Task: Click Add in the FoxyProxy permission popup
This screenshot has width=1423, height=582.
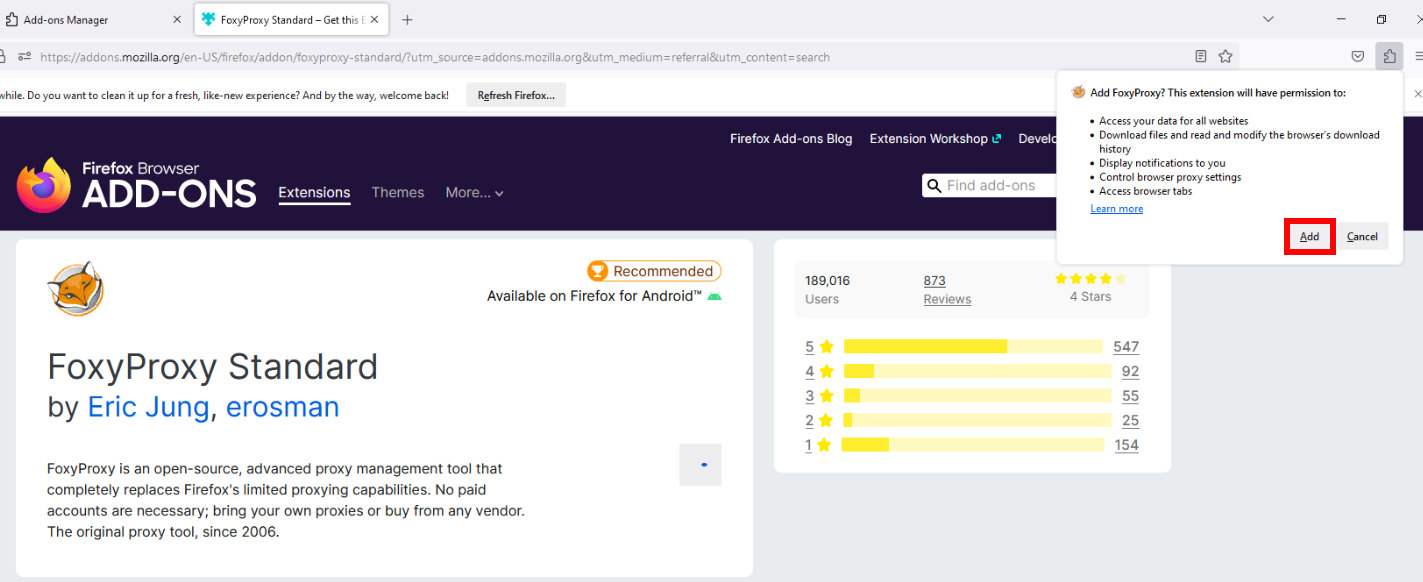Action: 1309,237
